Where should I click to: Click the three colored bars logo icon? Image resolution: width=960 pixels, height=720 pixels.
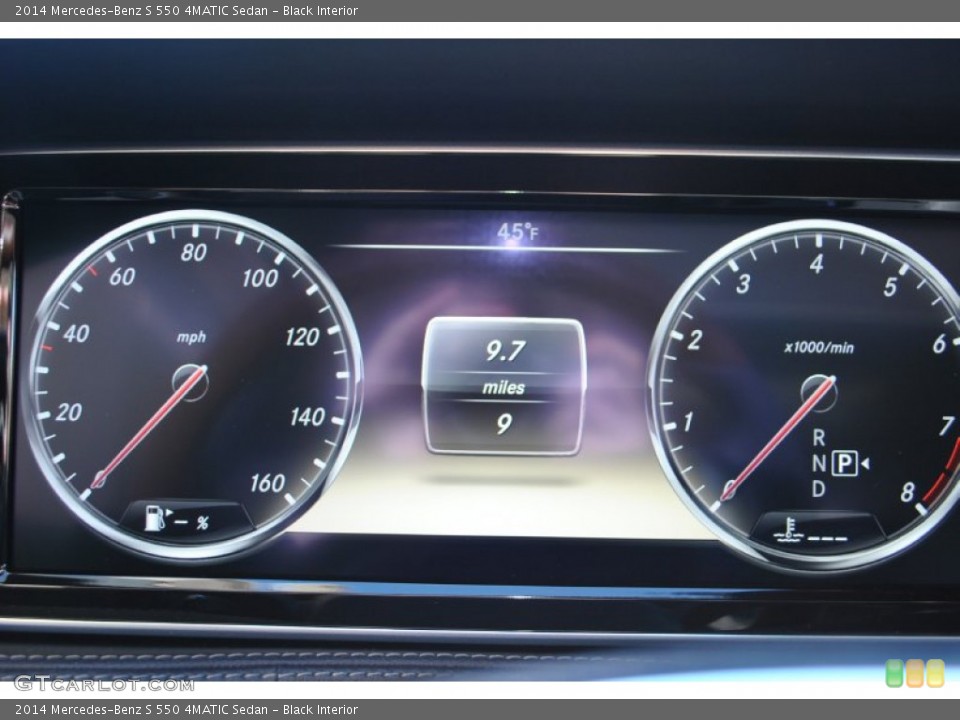coord(915,673)
